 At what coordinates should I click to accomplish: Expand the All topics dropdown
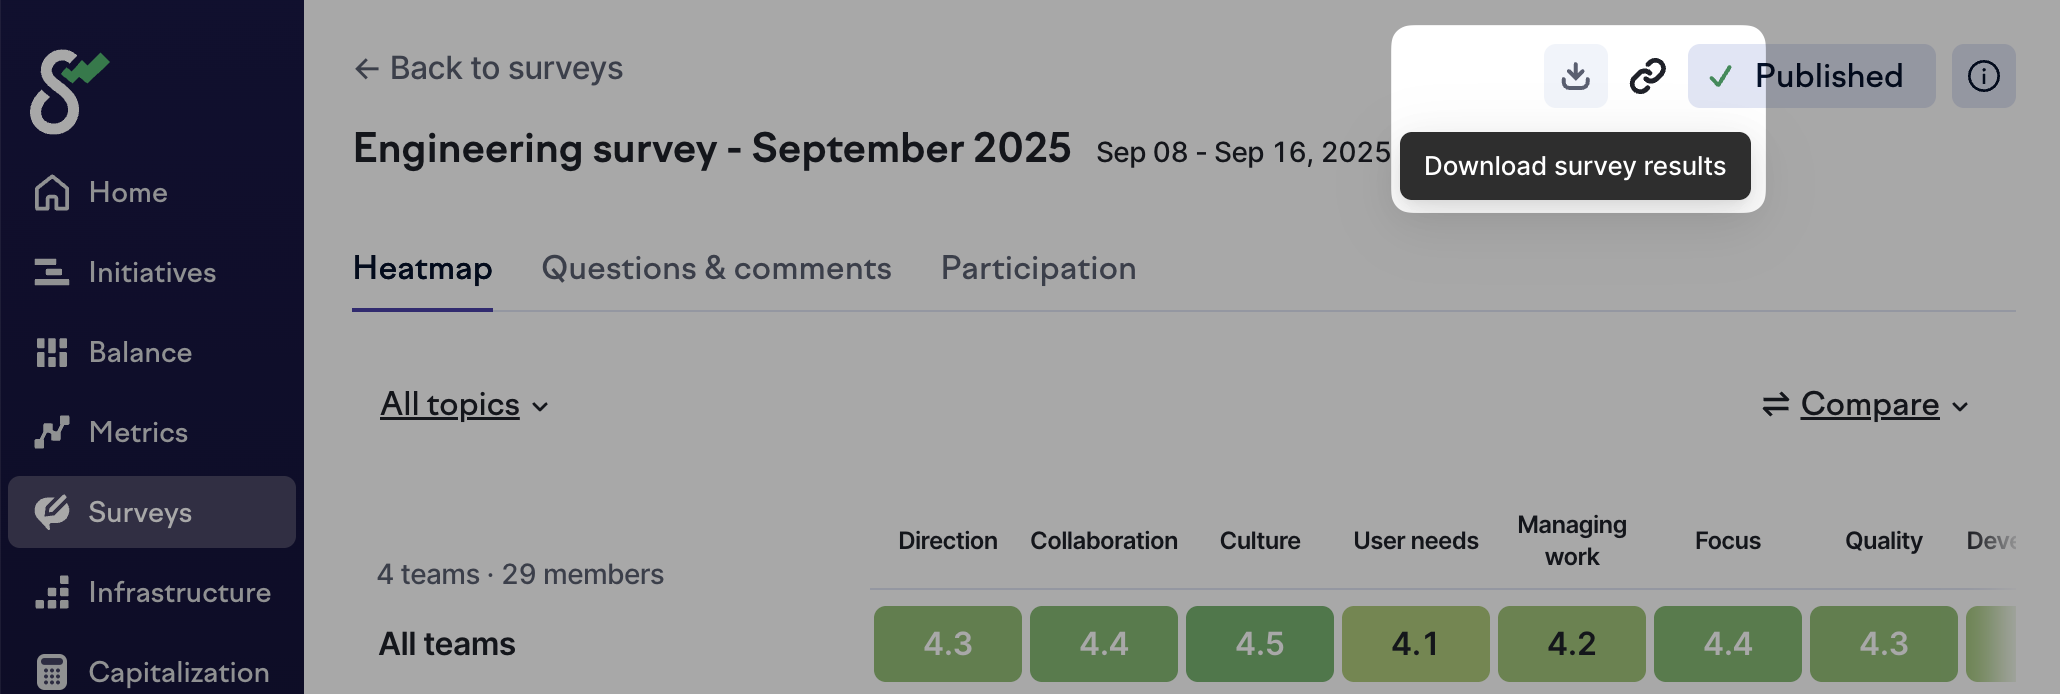pos(464,405)
